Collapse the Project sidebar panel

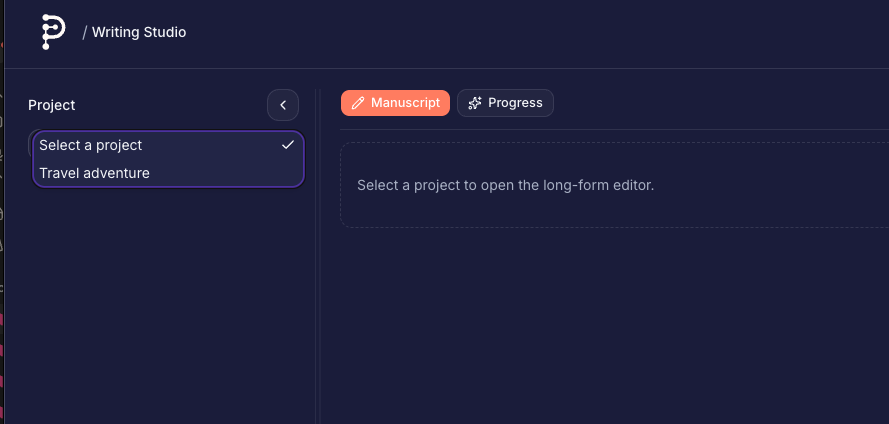point(283,105)
